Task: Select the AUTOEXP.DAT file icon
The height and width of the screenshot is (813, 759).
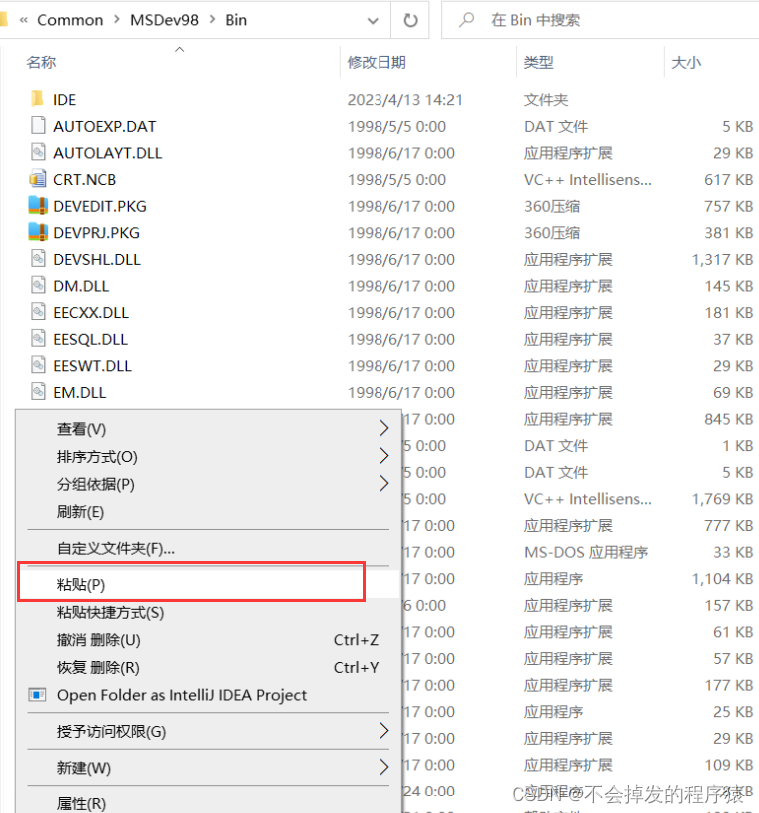Action: [x=38, y=126]
